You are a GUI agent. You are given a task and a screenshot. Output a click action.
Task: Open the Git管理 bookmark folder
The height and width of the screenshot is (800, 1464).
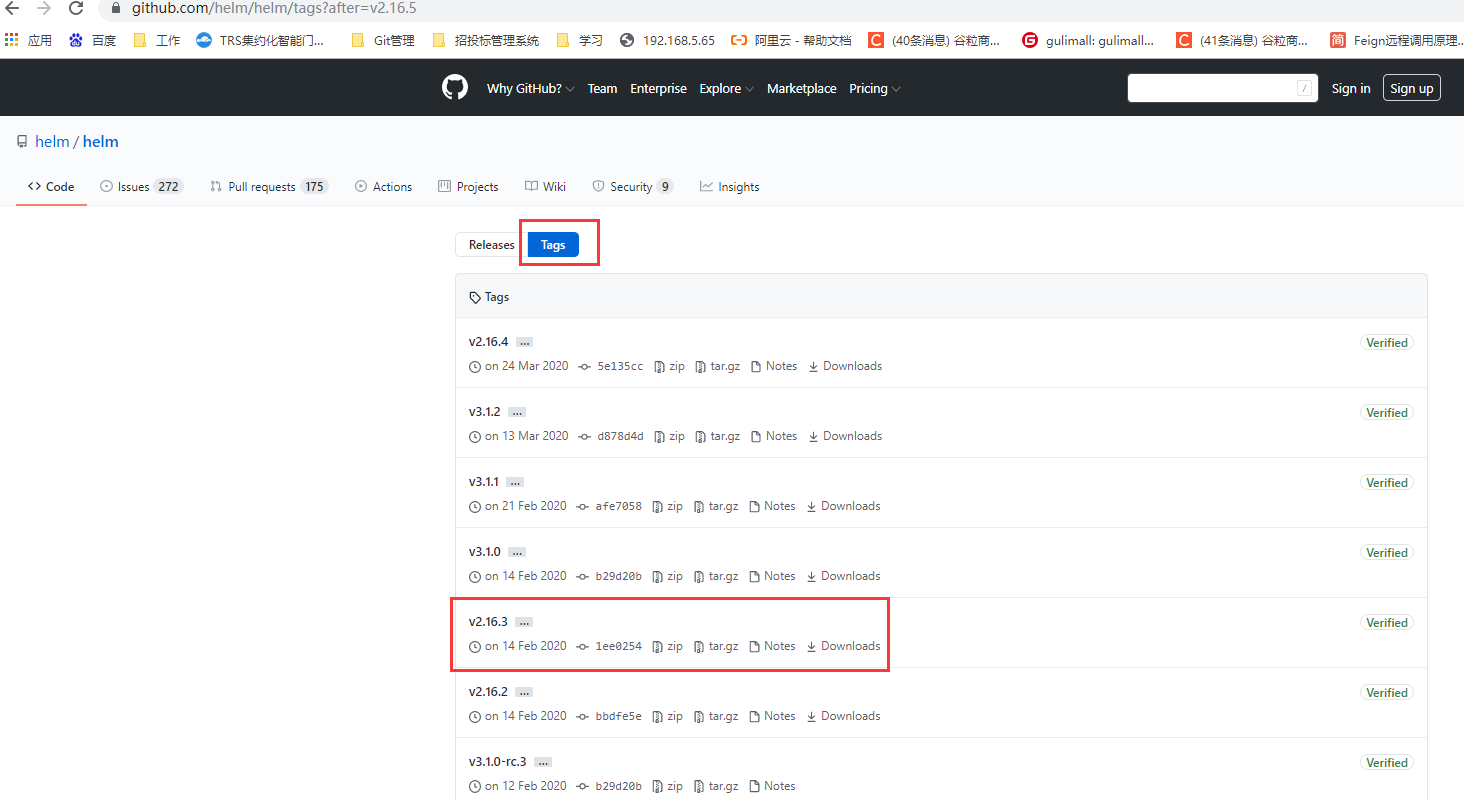pos(384,41)
